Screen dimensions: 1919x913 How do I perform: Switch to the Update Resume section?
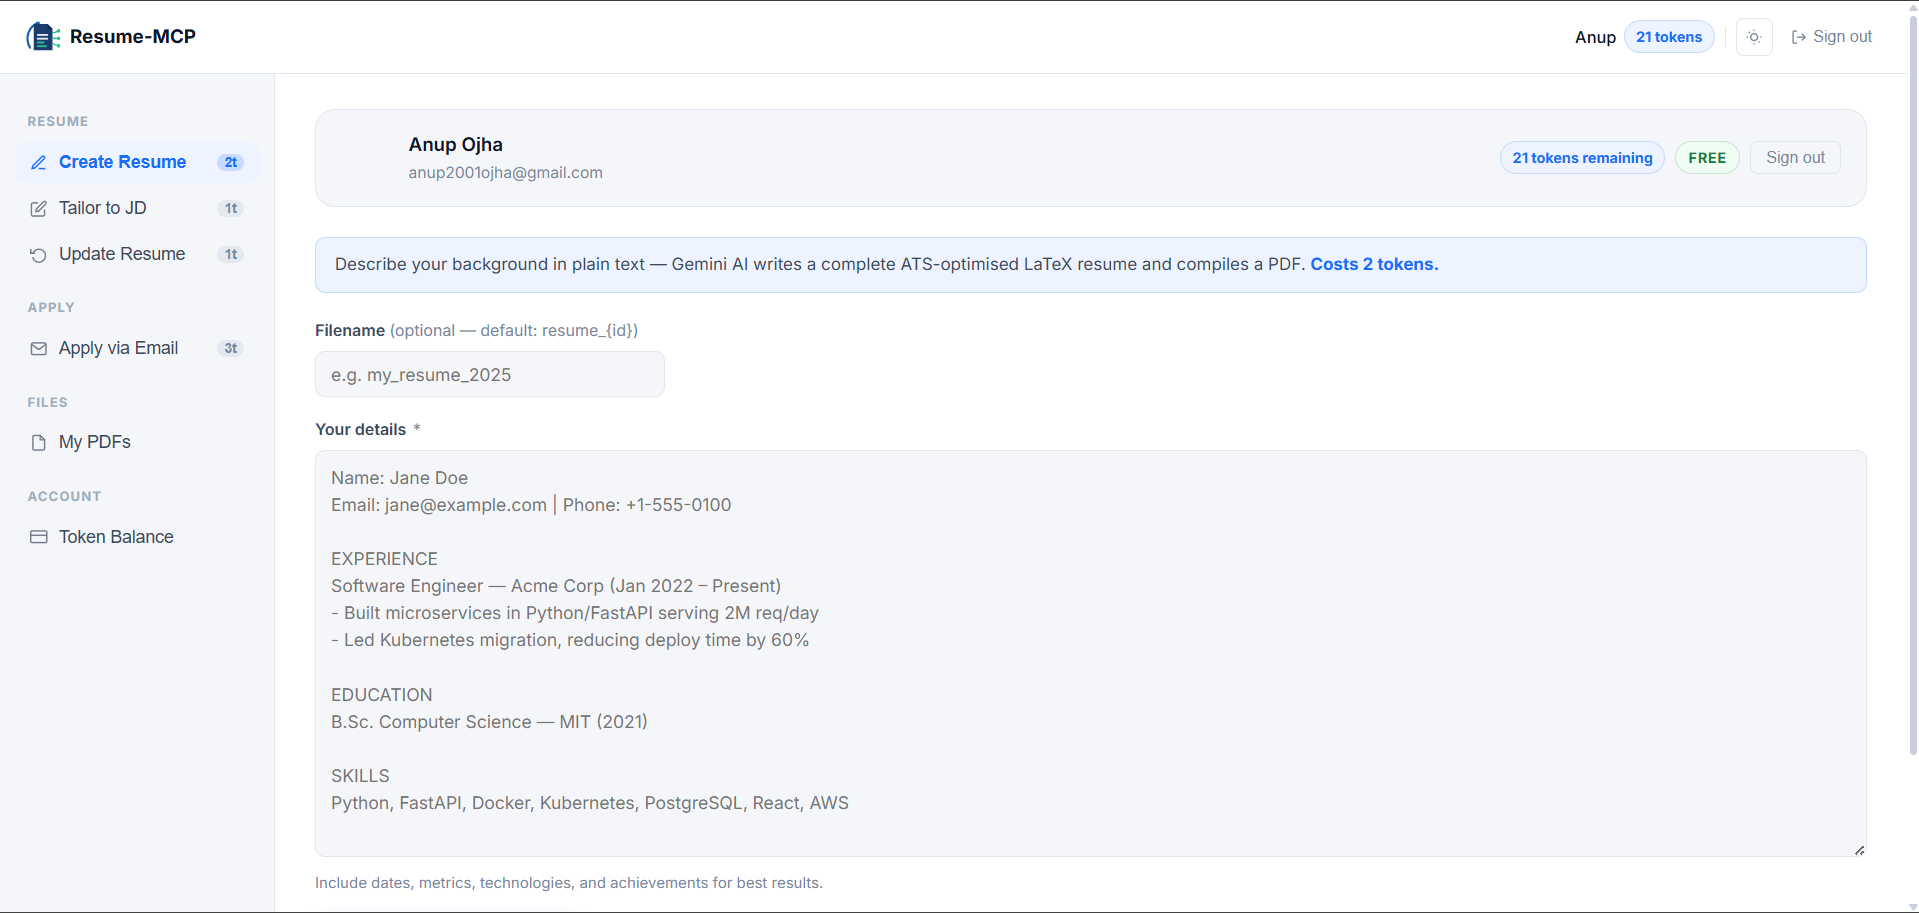coord(121,254)
